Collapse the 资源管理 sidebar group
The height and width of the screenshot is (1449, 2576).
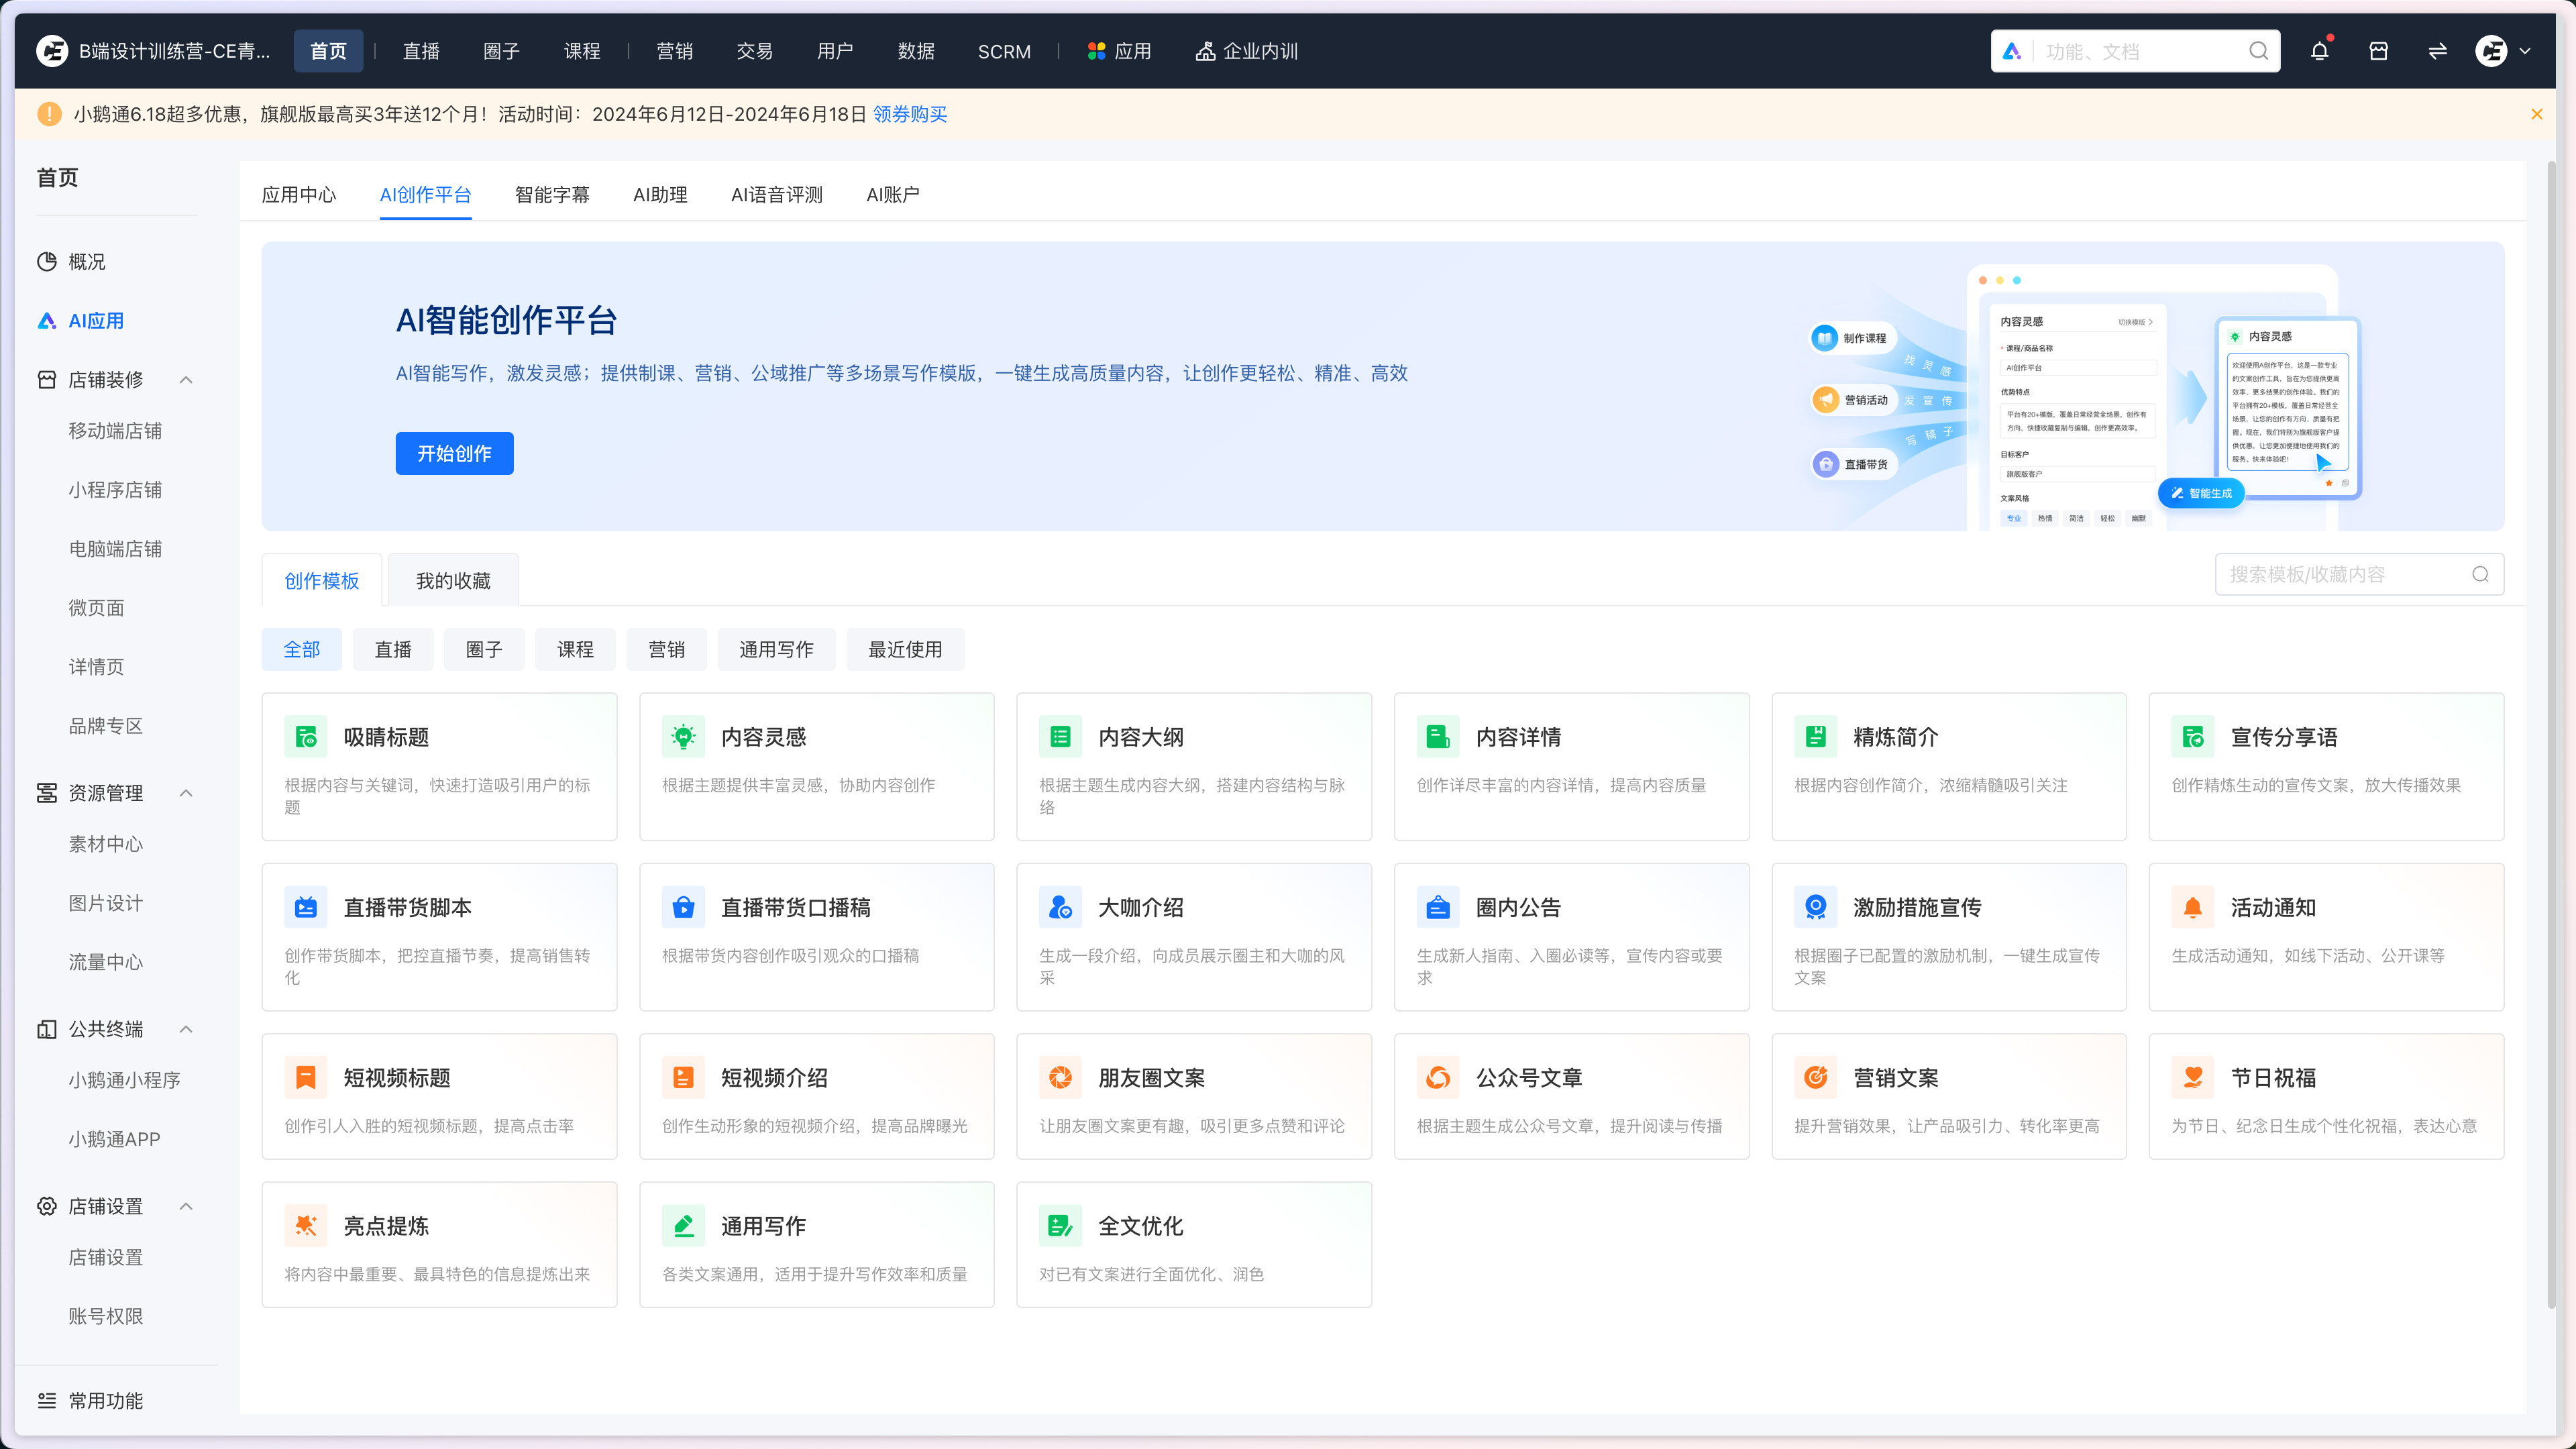(186, 793)
